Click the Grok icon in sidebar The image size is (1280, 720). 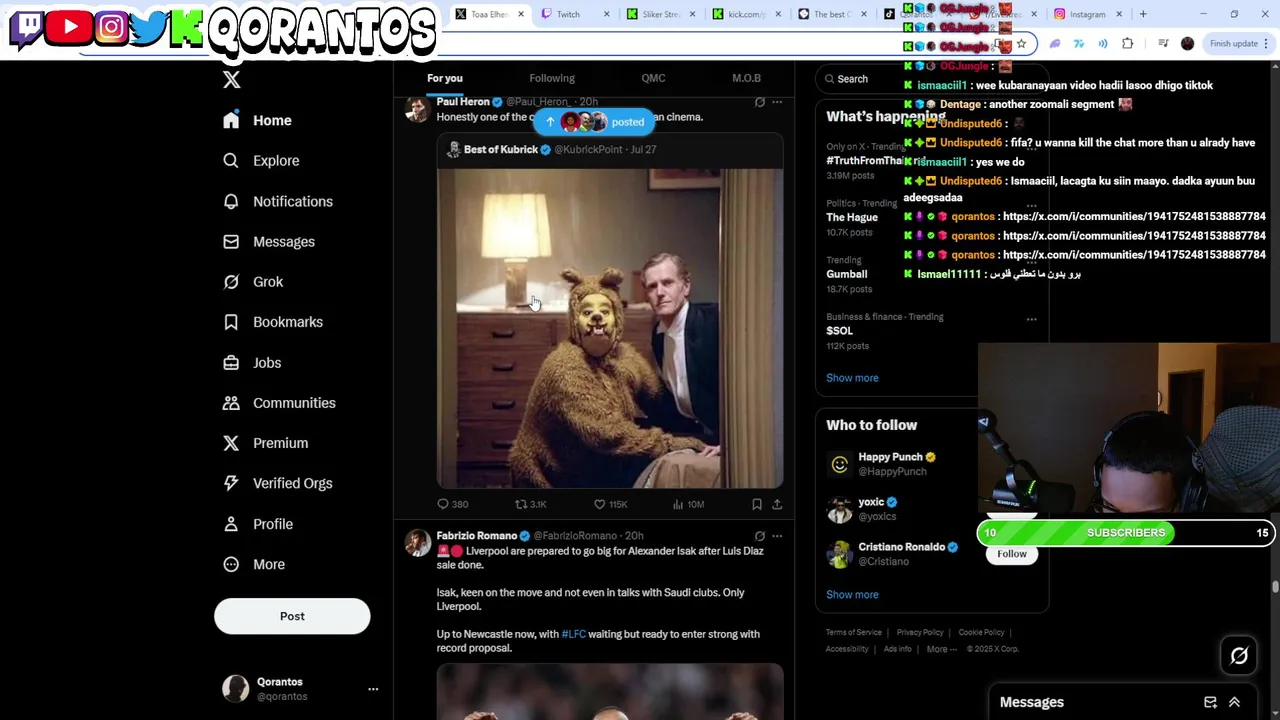(x=231, y=282)
